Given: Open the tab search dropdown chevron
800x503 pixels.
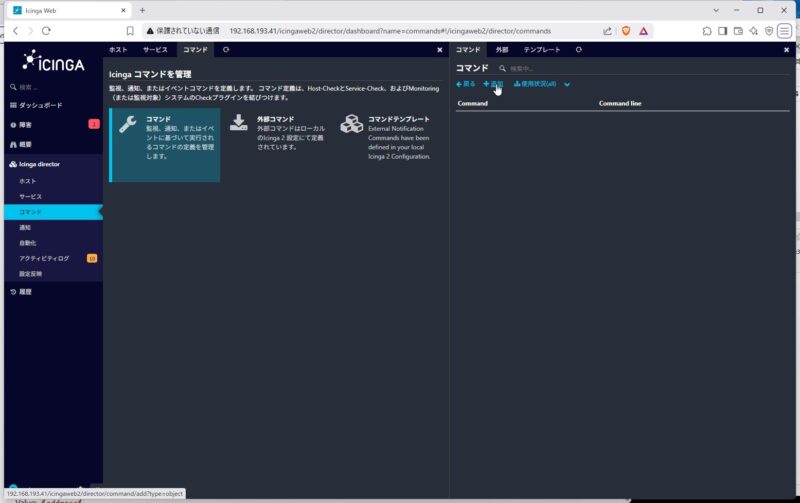Looking at the screenshot, I should (x=716, y=10).
